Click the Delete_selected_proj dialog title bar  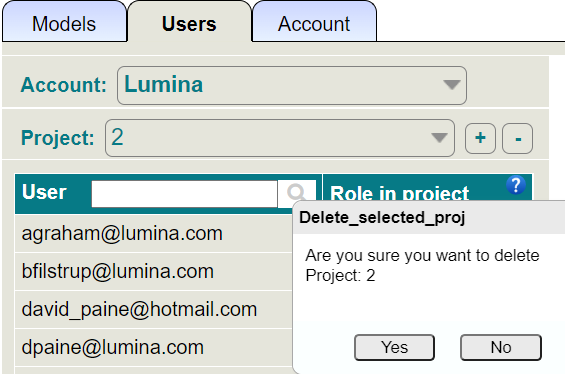pos(429,218)
